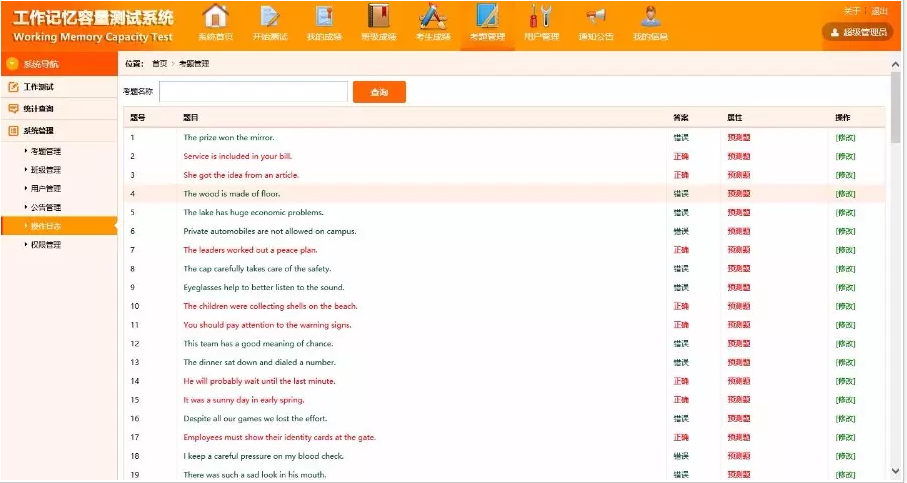Click 修改 for question 10
The width and height of the screenshot is (907, 483).
845,306
